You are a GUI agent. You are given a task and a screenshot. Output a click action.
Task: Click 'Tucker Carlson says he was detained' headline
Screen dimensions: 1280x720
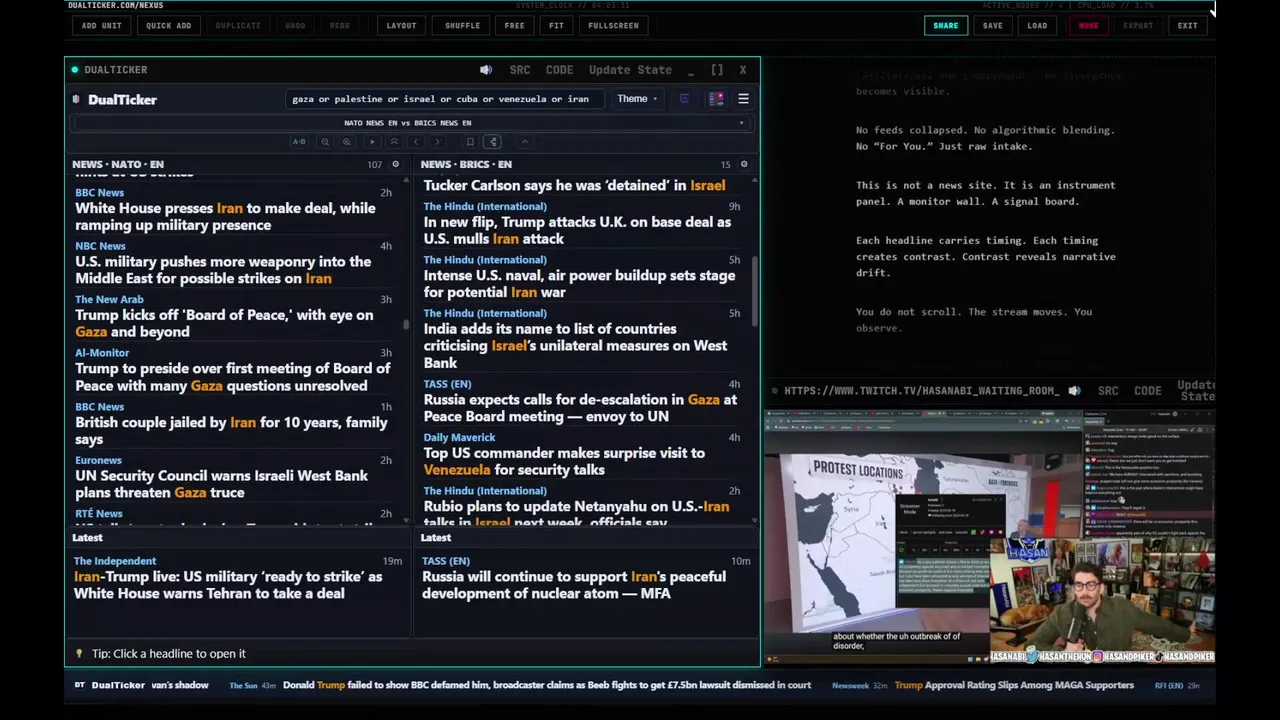(574, 185)
